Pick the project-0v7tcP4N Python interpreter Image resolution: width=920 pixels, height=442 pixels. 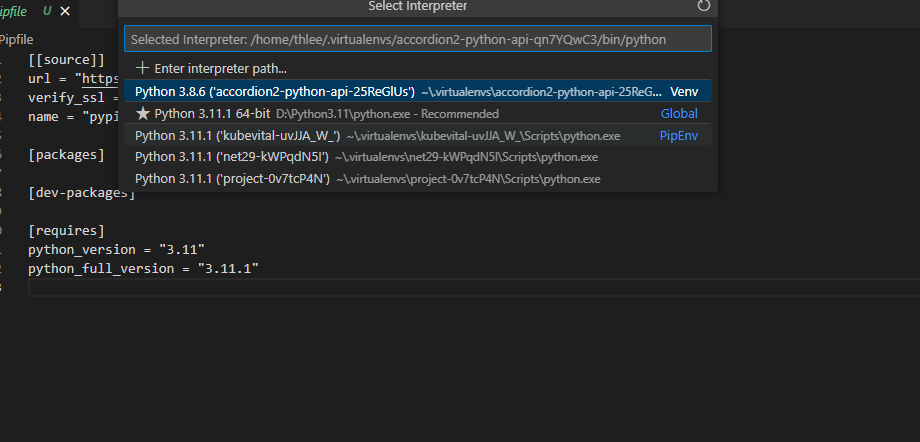click(x=418, y=178)
